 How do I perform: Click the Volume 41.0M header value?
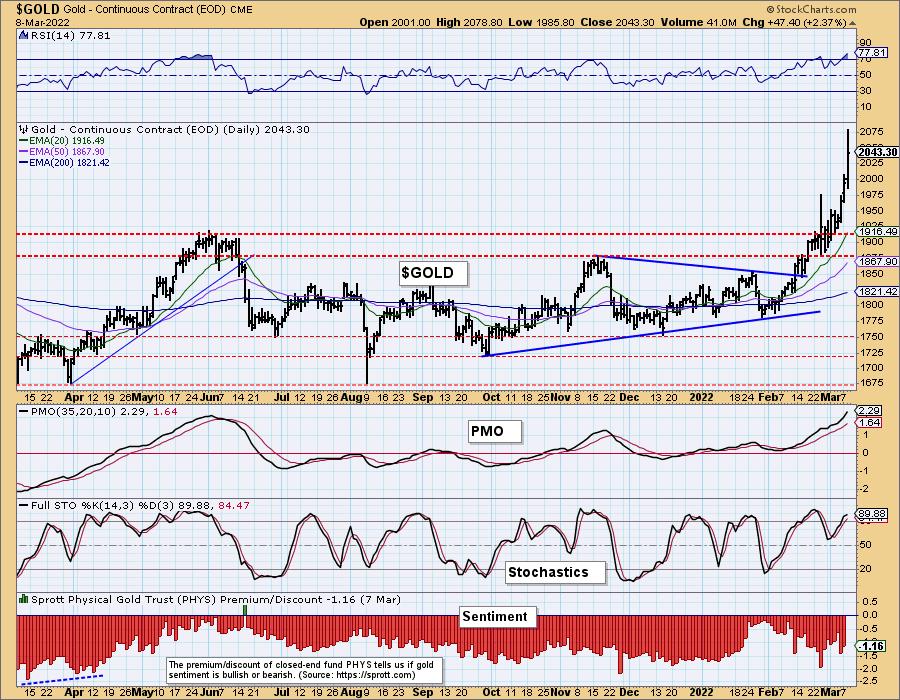click(699, 22)
